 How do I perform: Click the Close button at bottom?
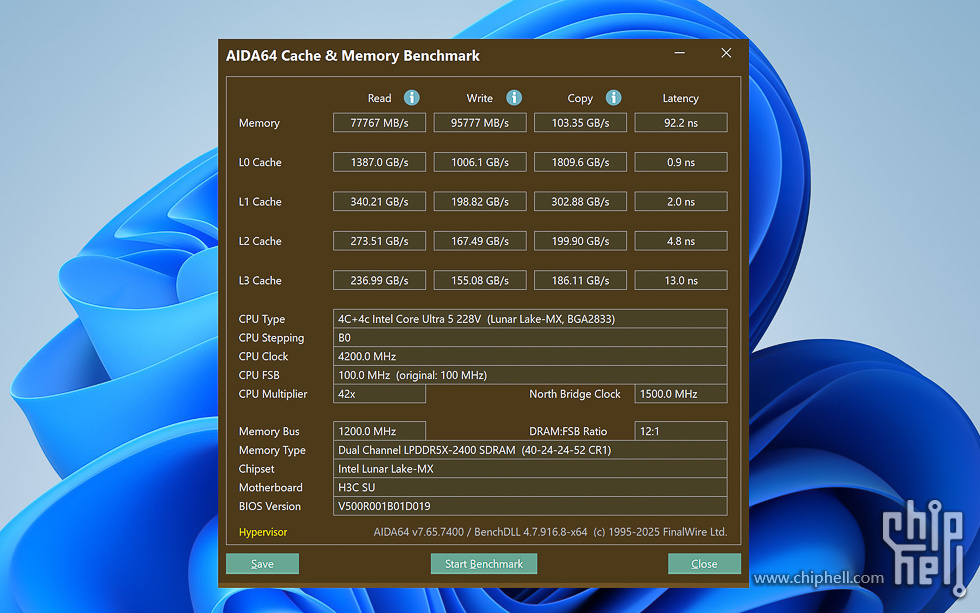click(704, 564)
